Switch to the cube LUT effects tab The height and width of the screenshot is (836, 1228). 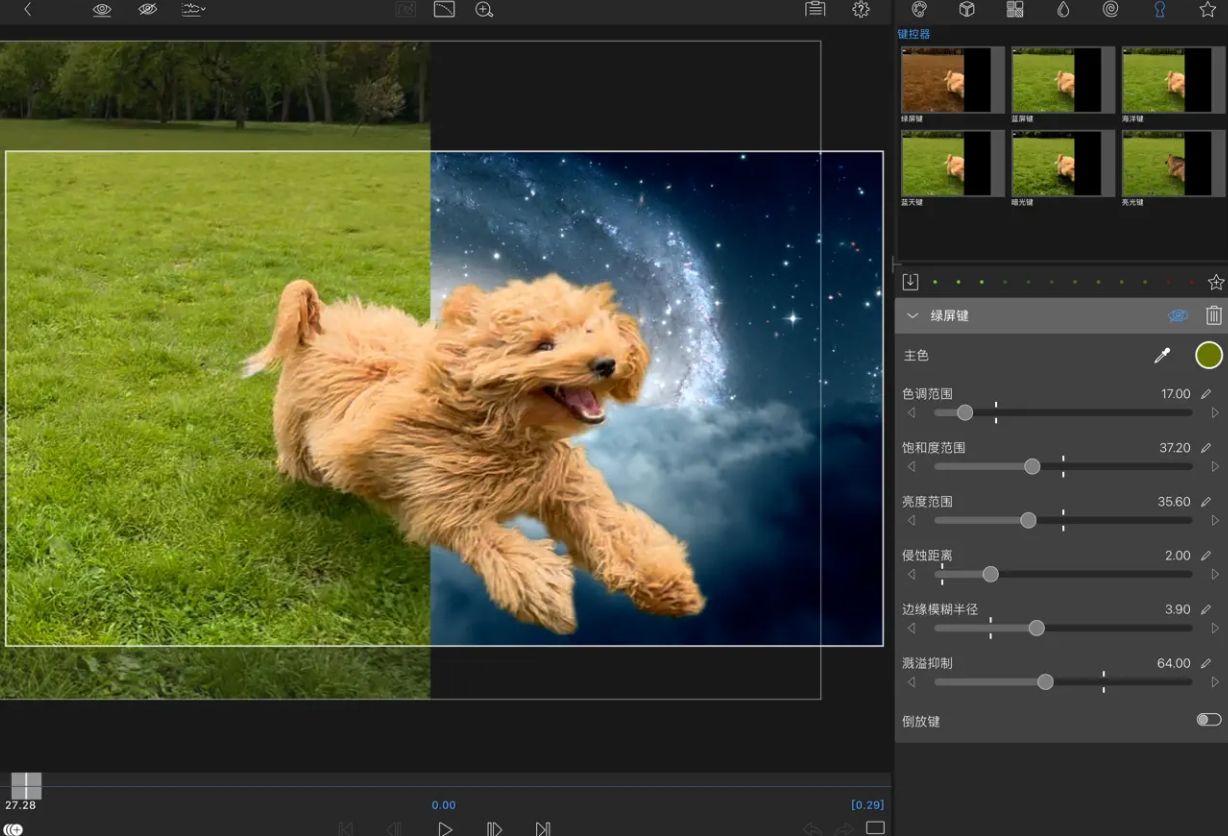pyautogui.click(x=967, y=9)
